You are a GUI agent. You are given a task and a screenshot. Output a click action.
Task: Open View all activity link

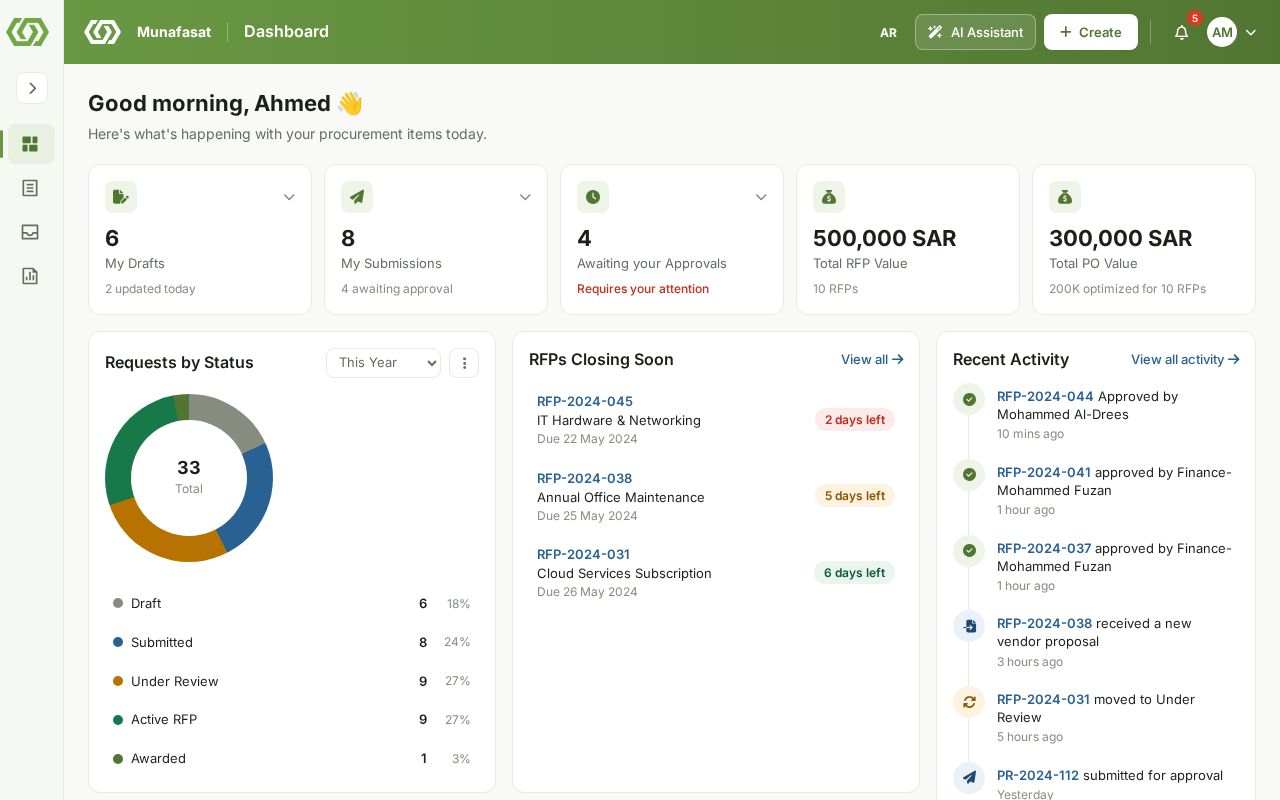click(1185, 359)
